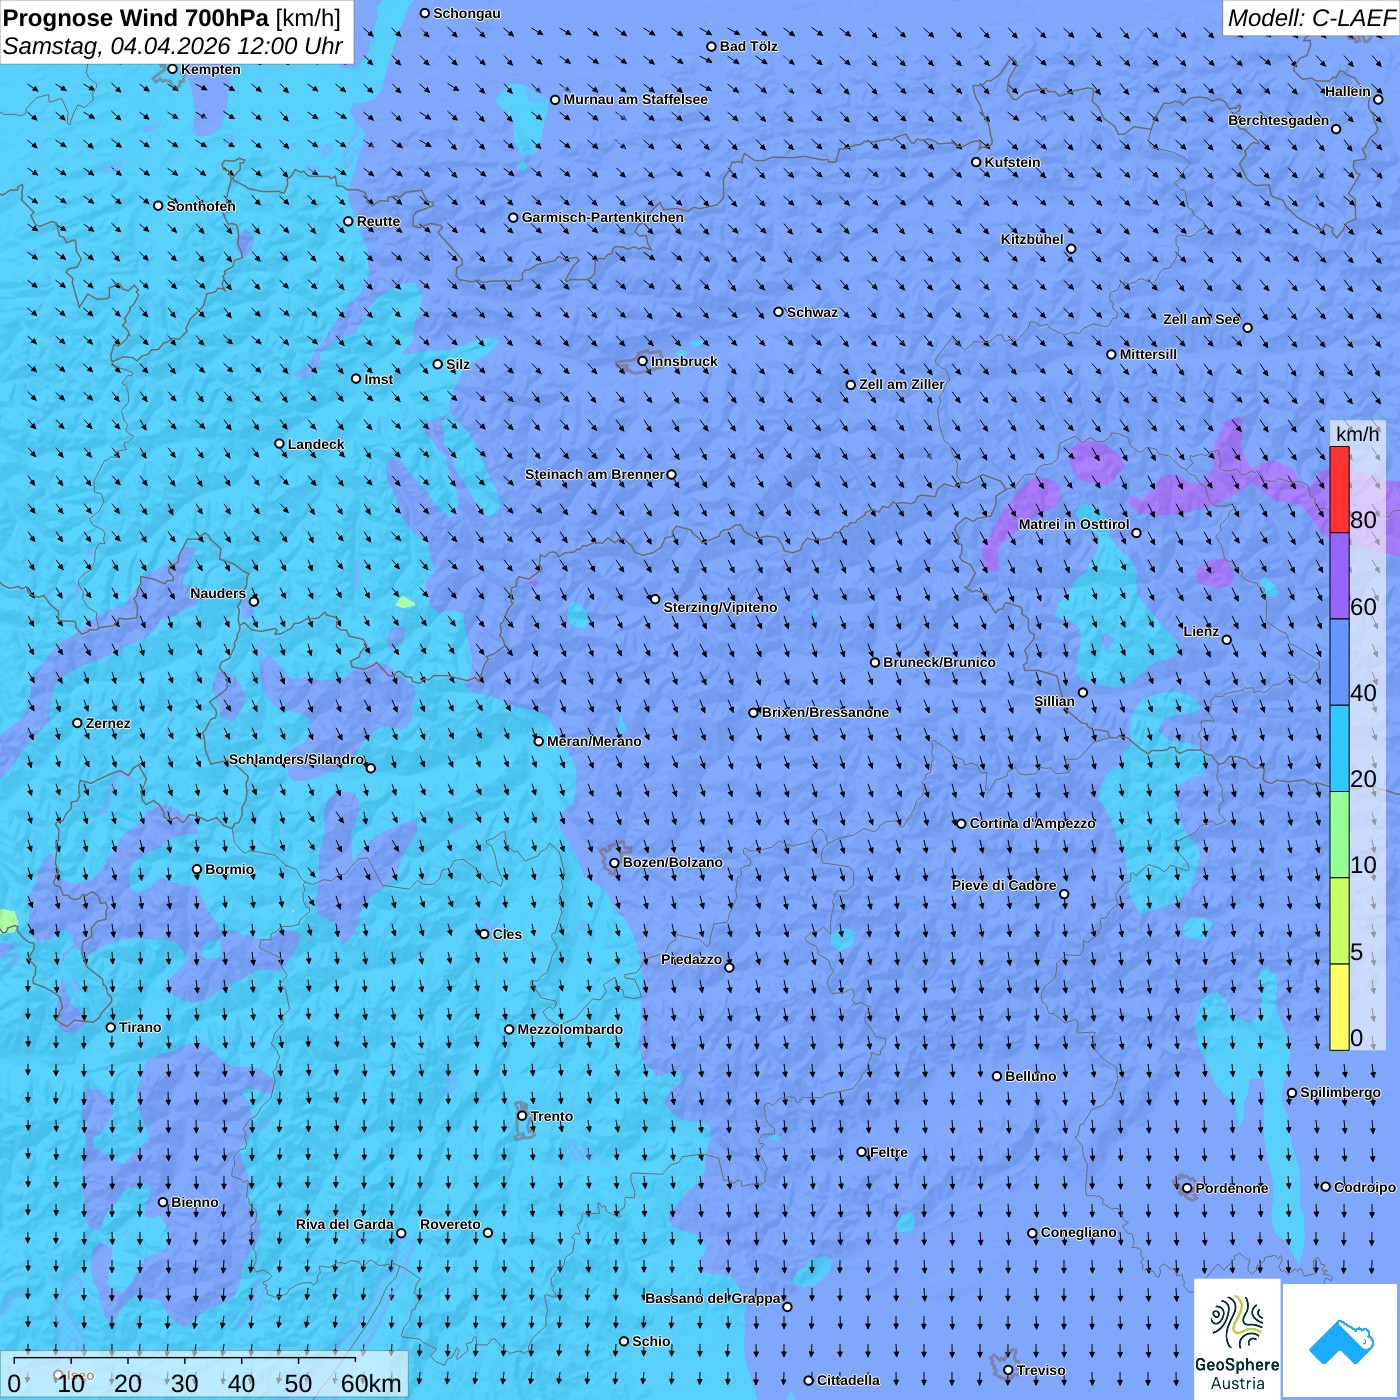Click the title 'Prognose Wind 700hPa [km/h]'
Image resolution: width=1400 pixels, height=1400 pixels.
point(172,18)
